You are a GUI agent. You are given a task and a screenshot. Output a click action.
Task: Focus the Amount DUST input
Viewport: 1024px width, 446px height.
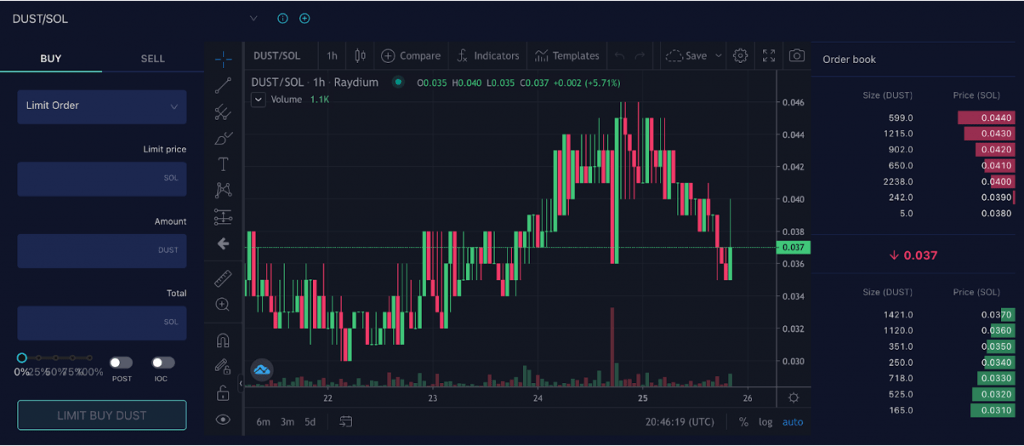click(102, 251)
